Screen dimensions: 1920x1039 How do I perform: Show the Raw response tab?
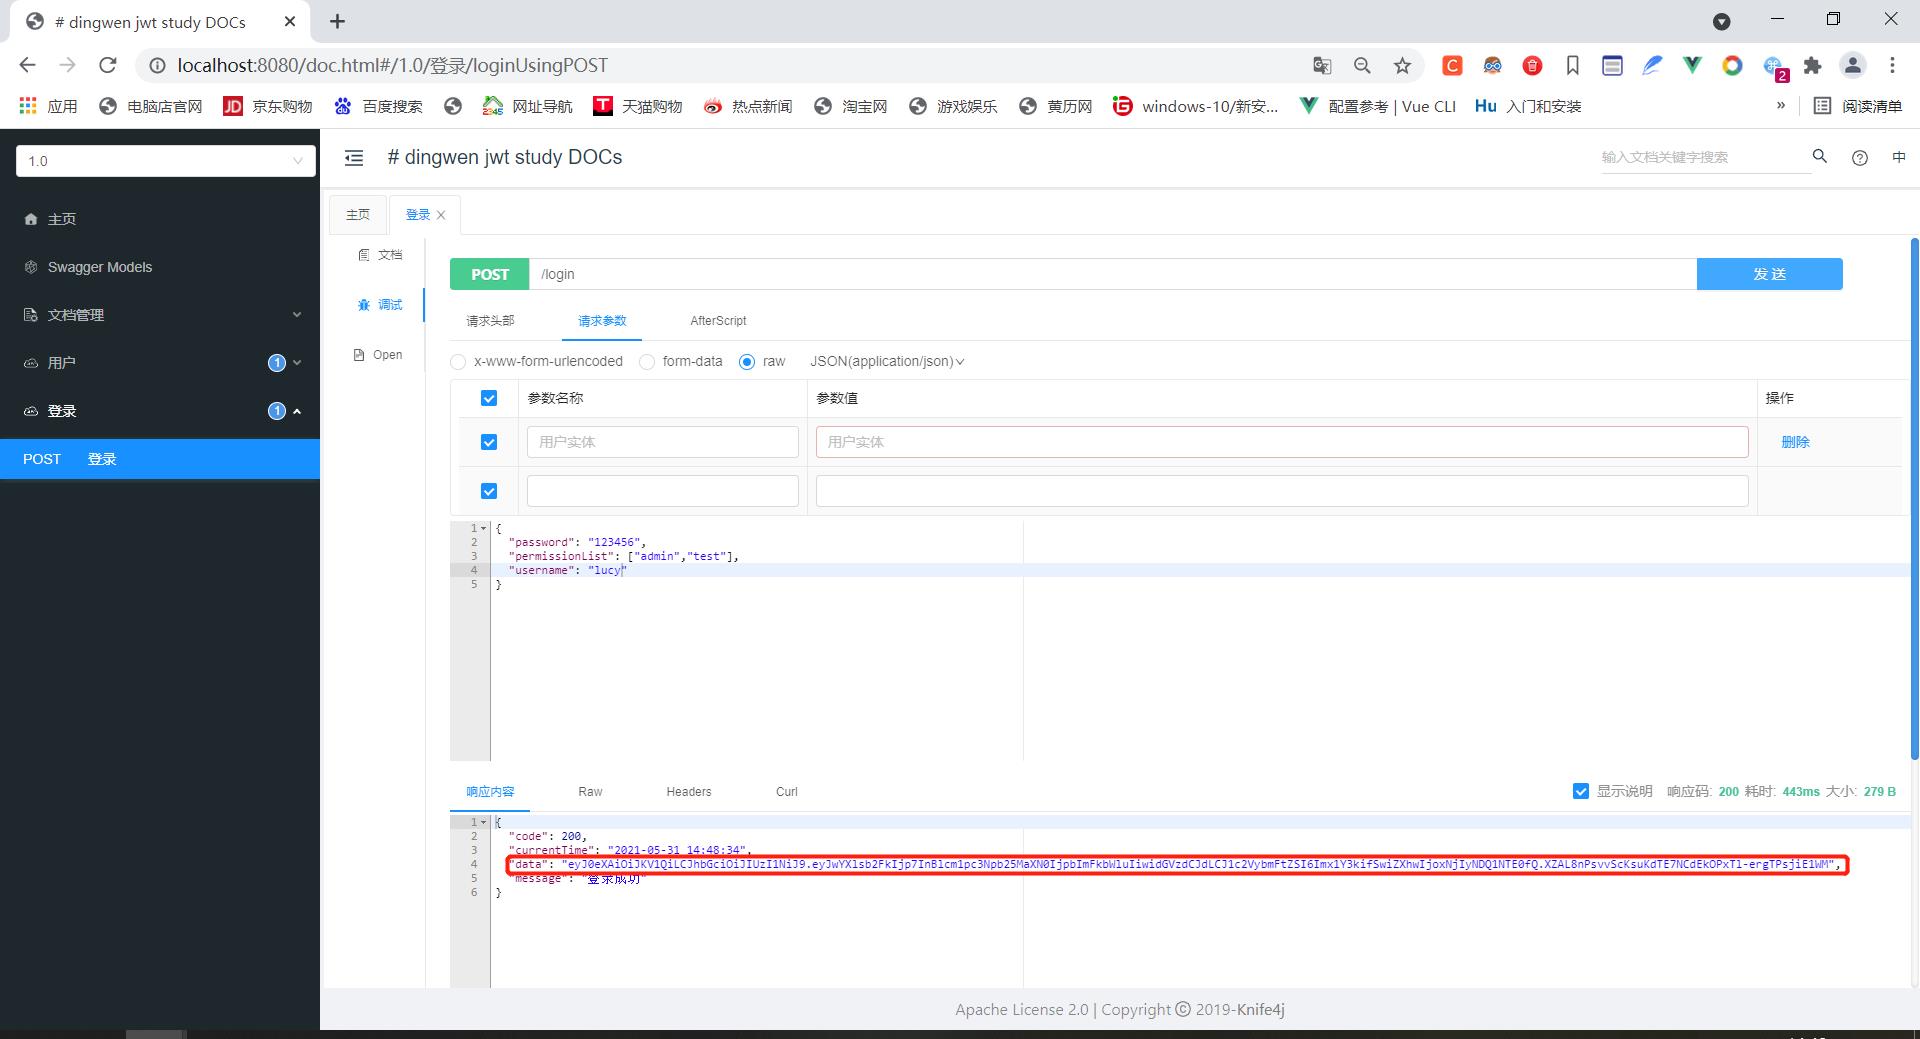(x=590, y=792)
